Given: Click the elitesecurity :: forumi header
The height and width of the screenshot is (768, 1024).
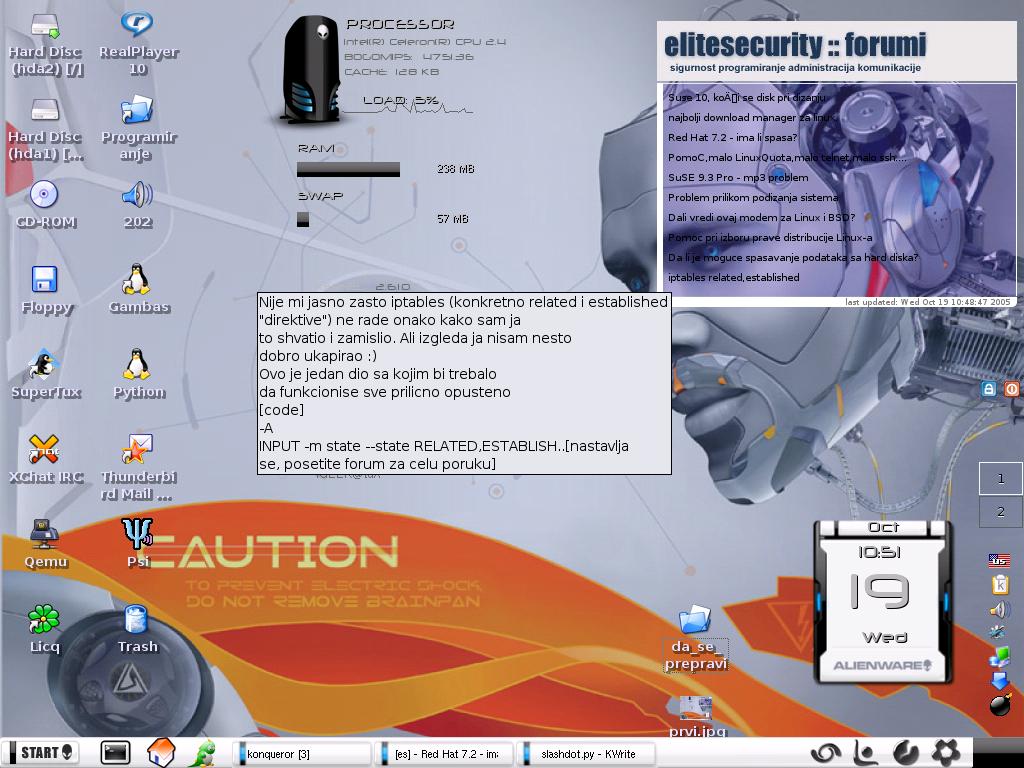Looking at the screenshot, I should tap(795, 45).
